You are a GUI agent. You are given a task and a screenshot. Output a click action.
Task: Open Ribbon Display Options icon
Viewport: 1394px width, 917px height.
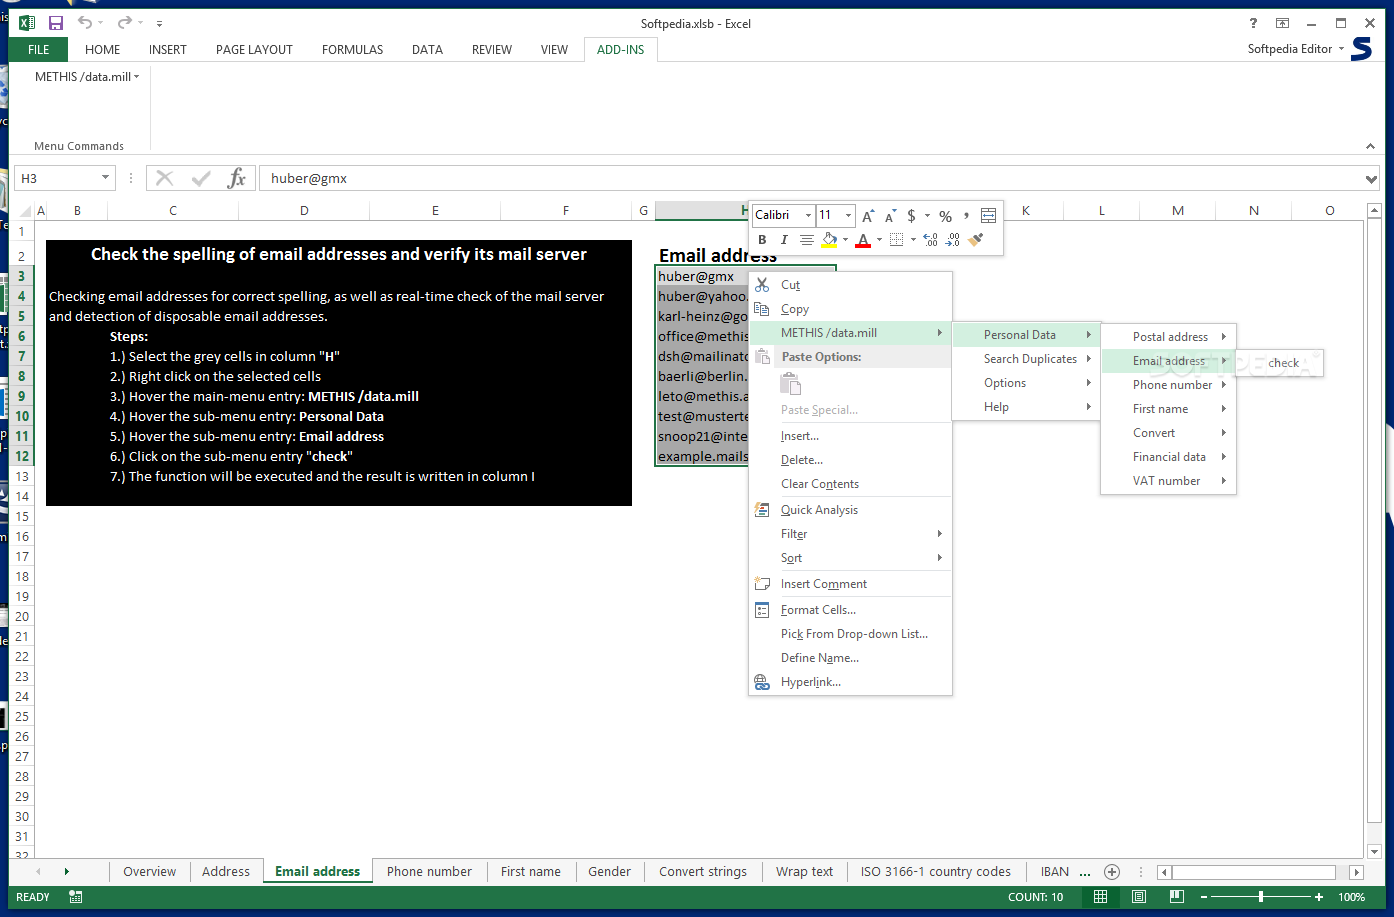point(1282,23)
